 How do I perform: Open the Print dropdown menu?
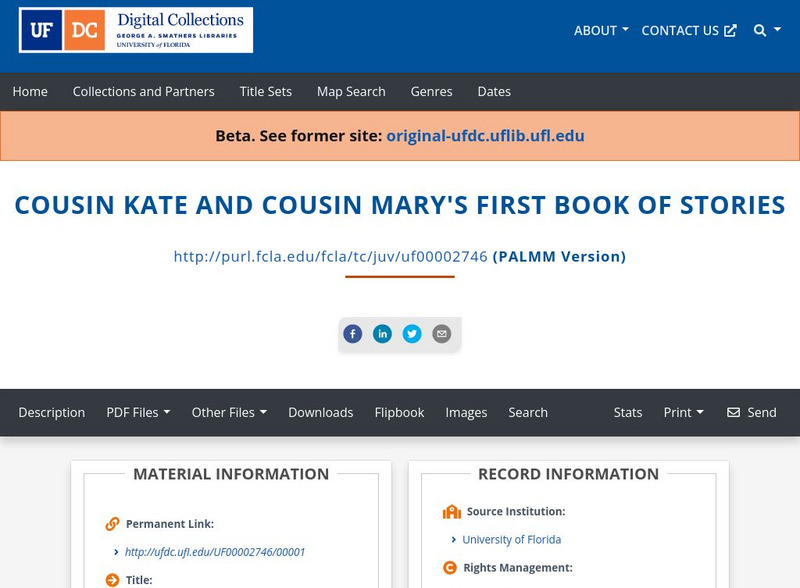click(684, 412)
